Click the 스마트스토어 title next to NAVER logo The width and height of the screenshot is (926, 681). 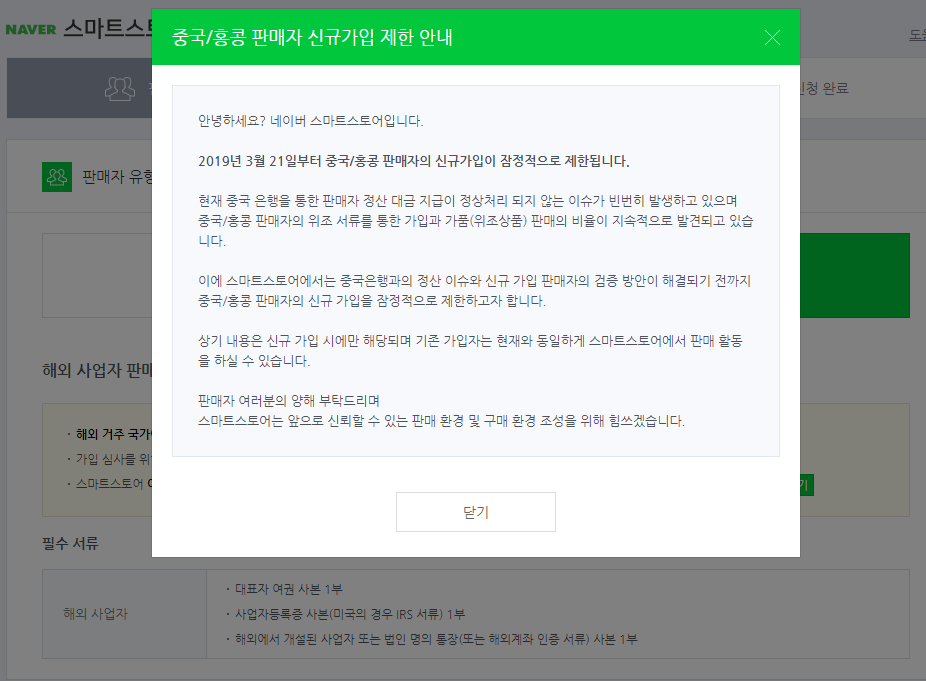coord(107,28)
